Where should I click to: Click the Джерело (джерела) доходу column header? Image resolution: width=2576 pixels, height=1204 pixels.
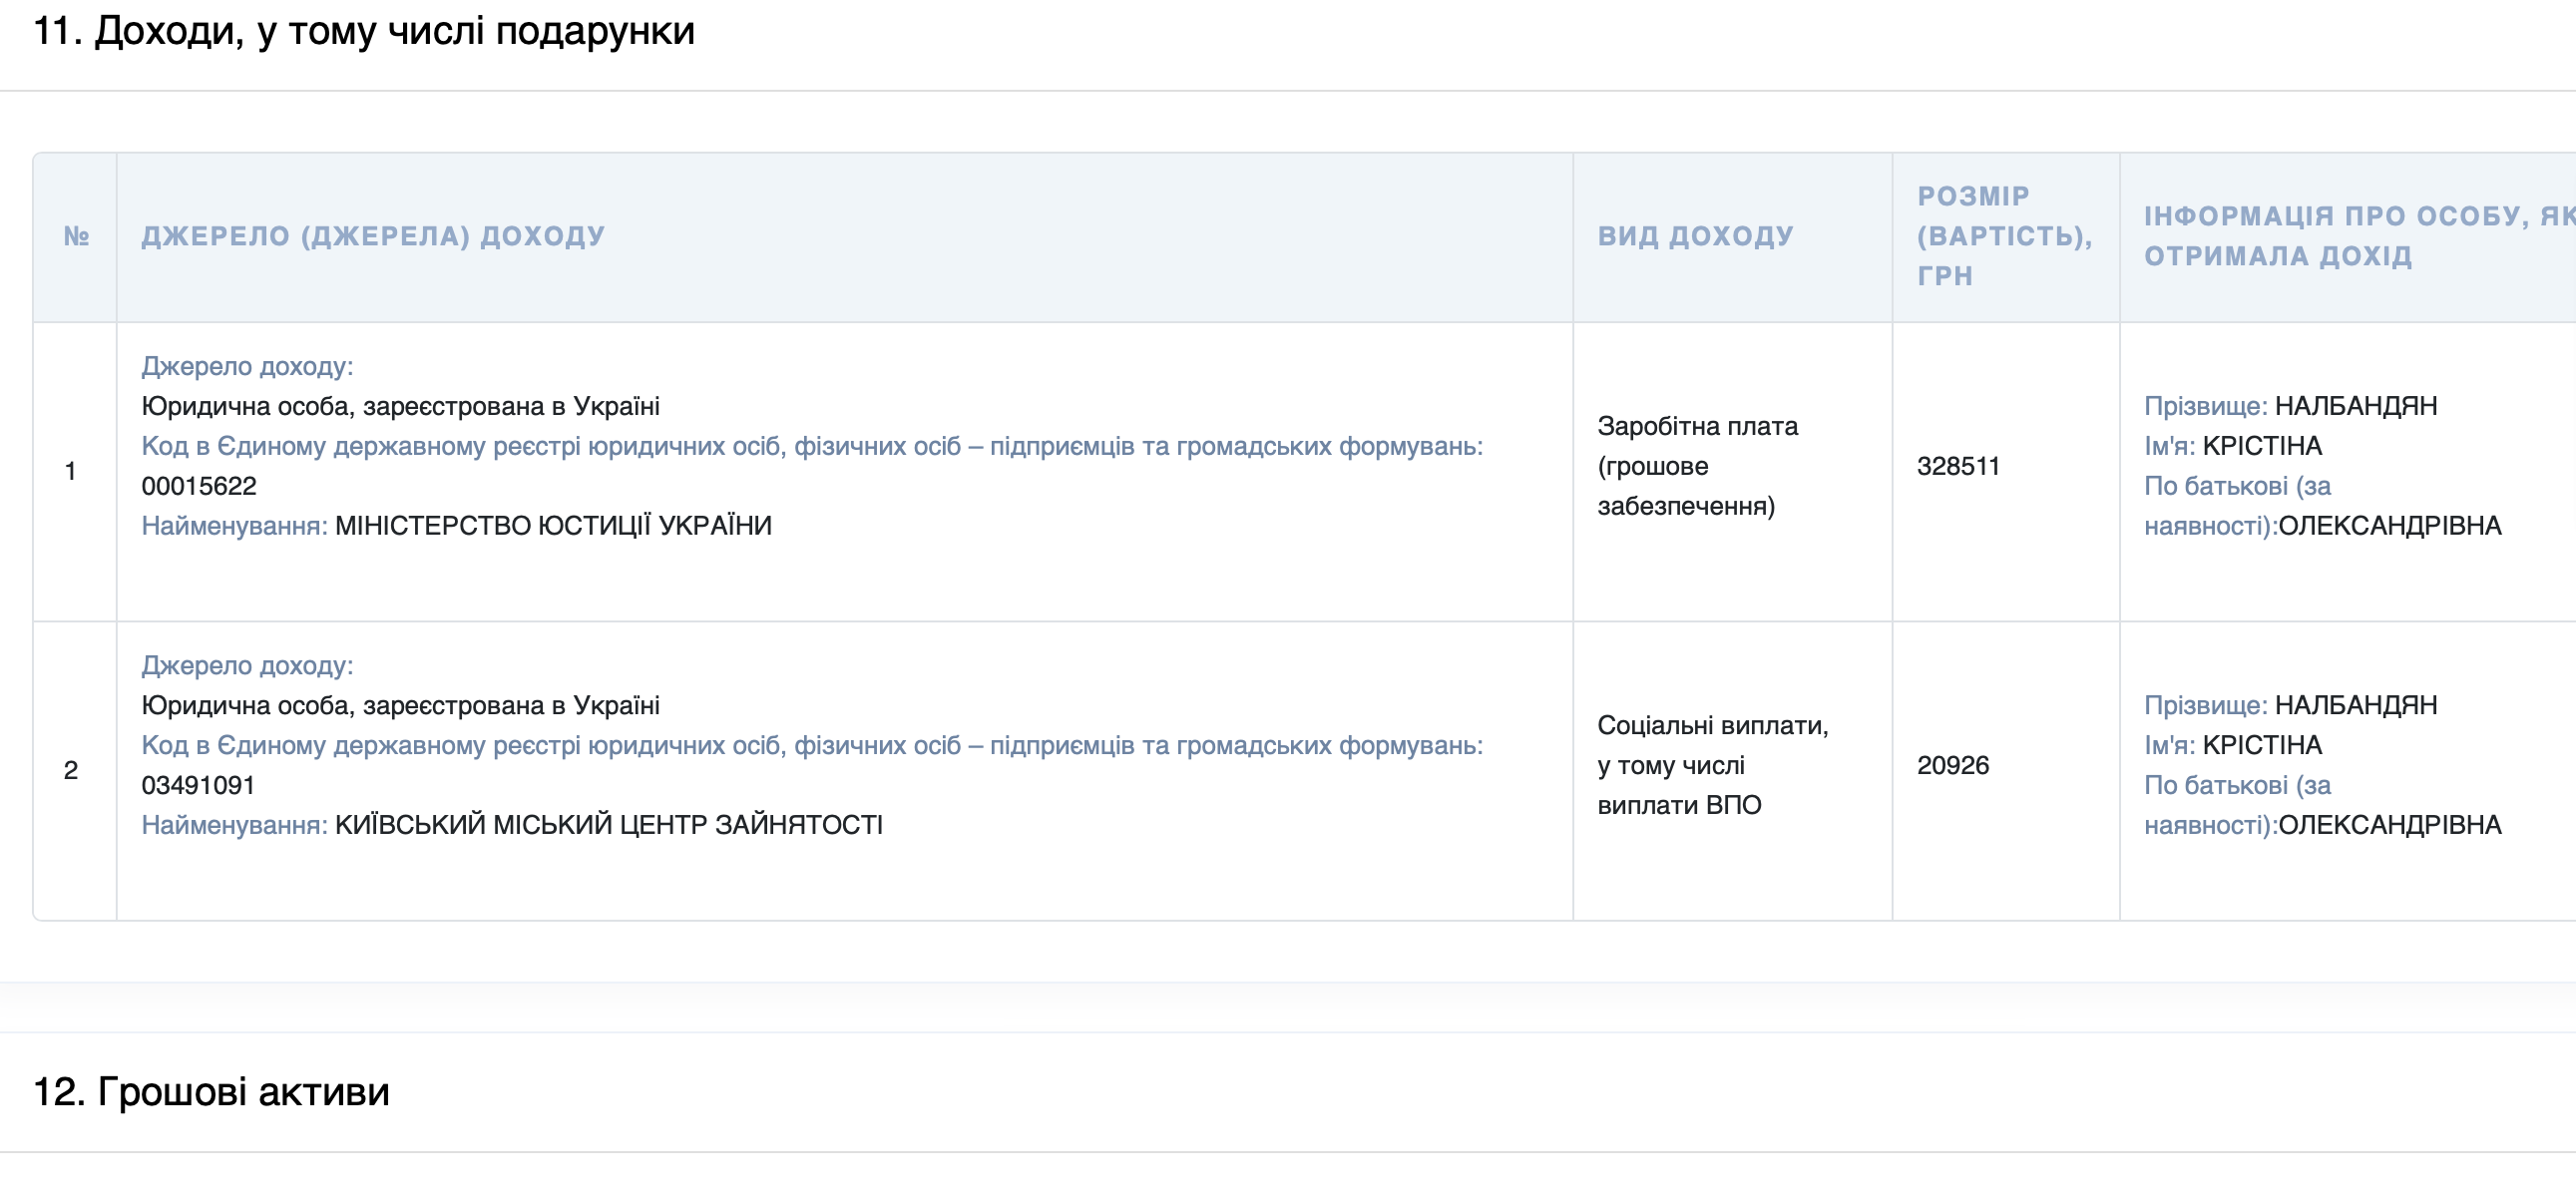point(373,236)
